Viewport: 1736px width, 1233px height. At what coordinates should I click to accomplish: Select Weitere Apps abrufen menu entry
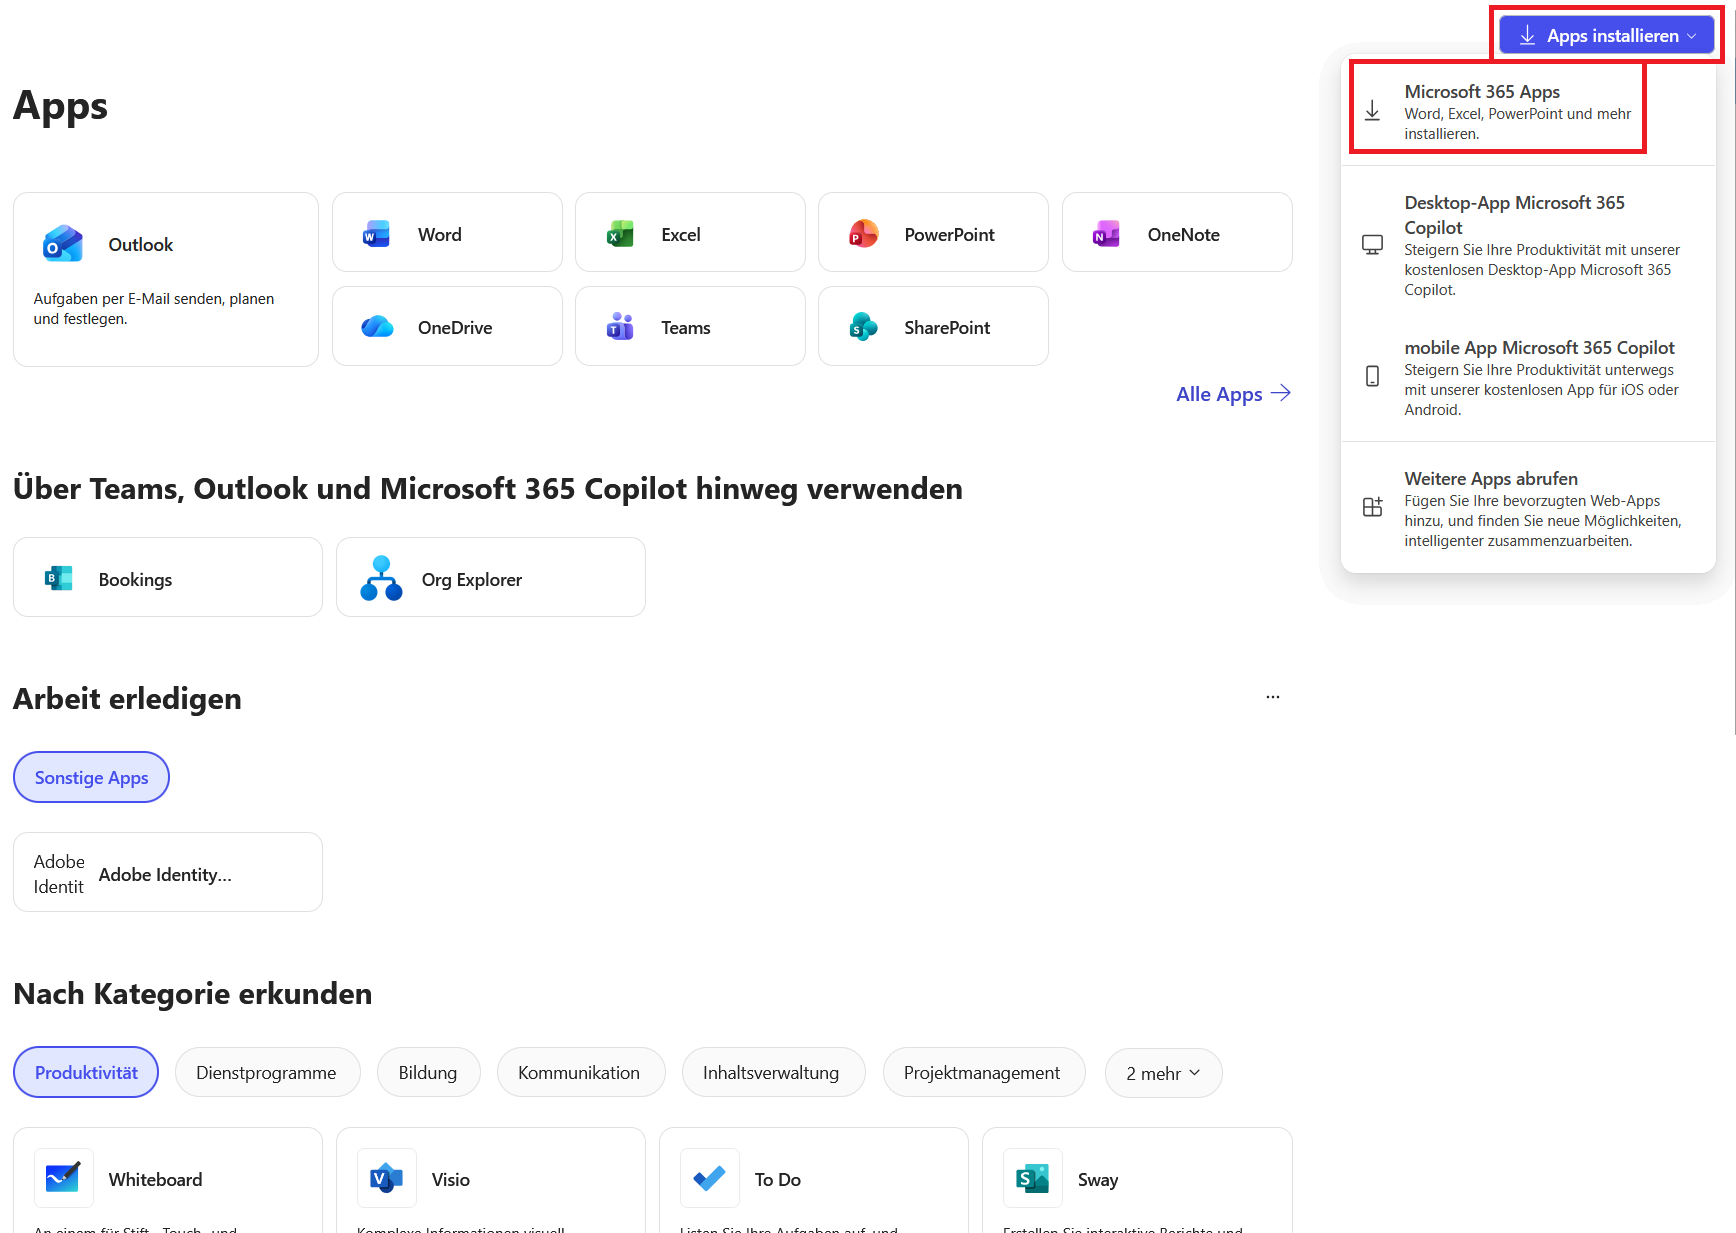pos(1527,508)
